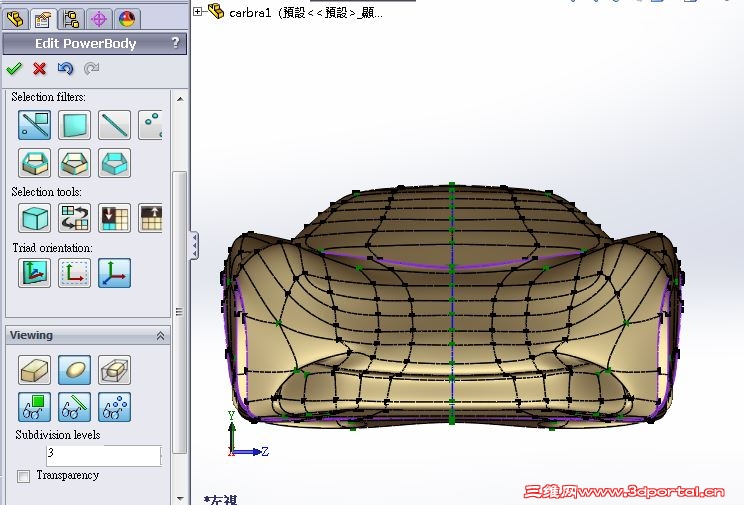744x505 pixels.
Task: Set triad orientation to dashed-frame option
Action: coord(74,273)
